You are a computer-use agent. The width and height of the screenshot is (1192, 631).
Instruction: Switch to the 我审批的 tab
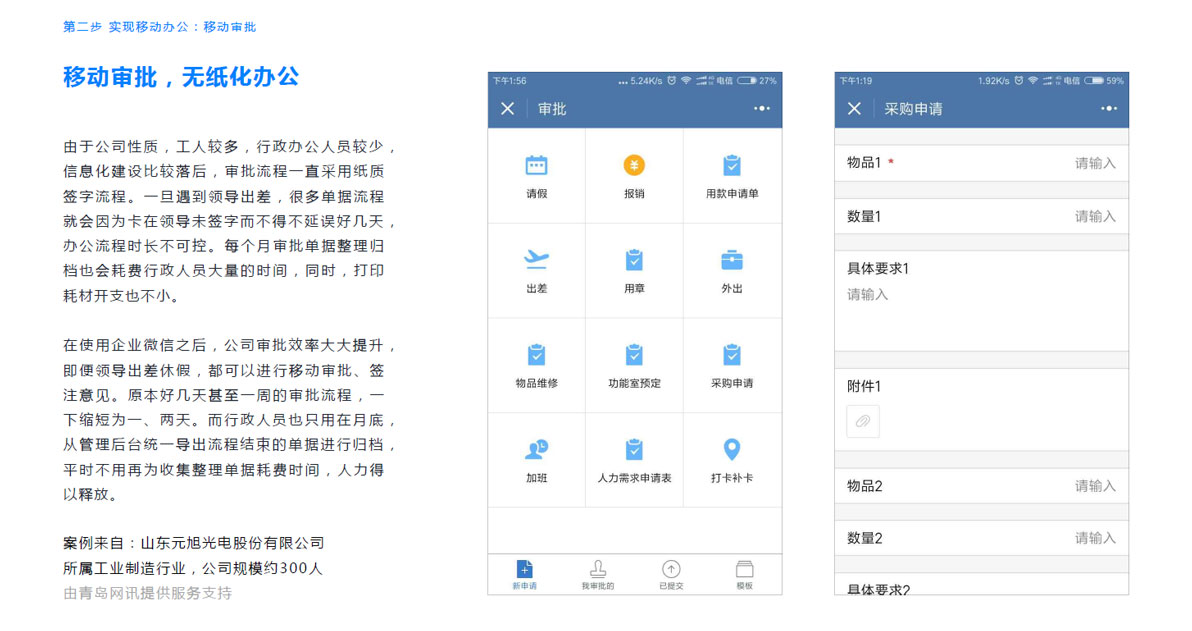[x=598, y=575]
